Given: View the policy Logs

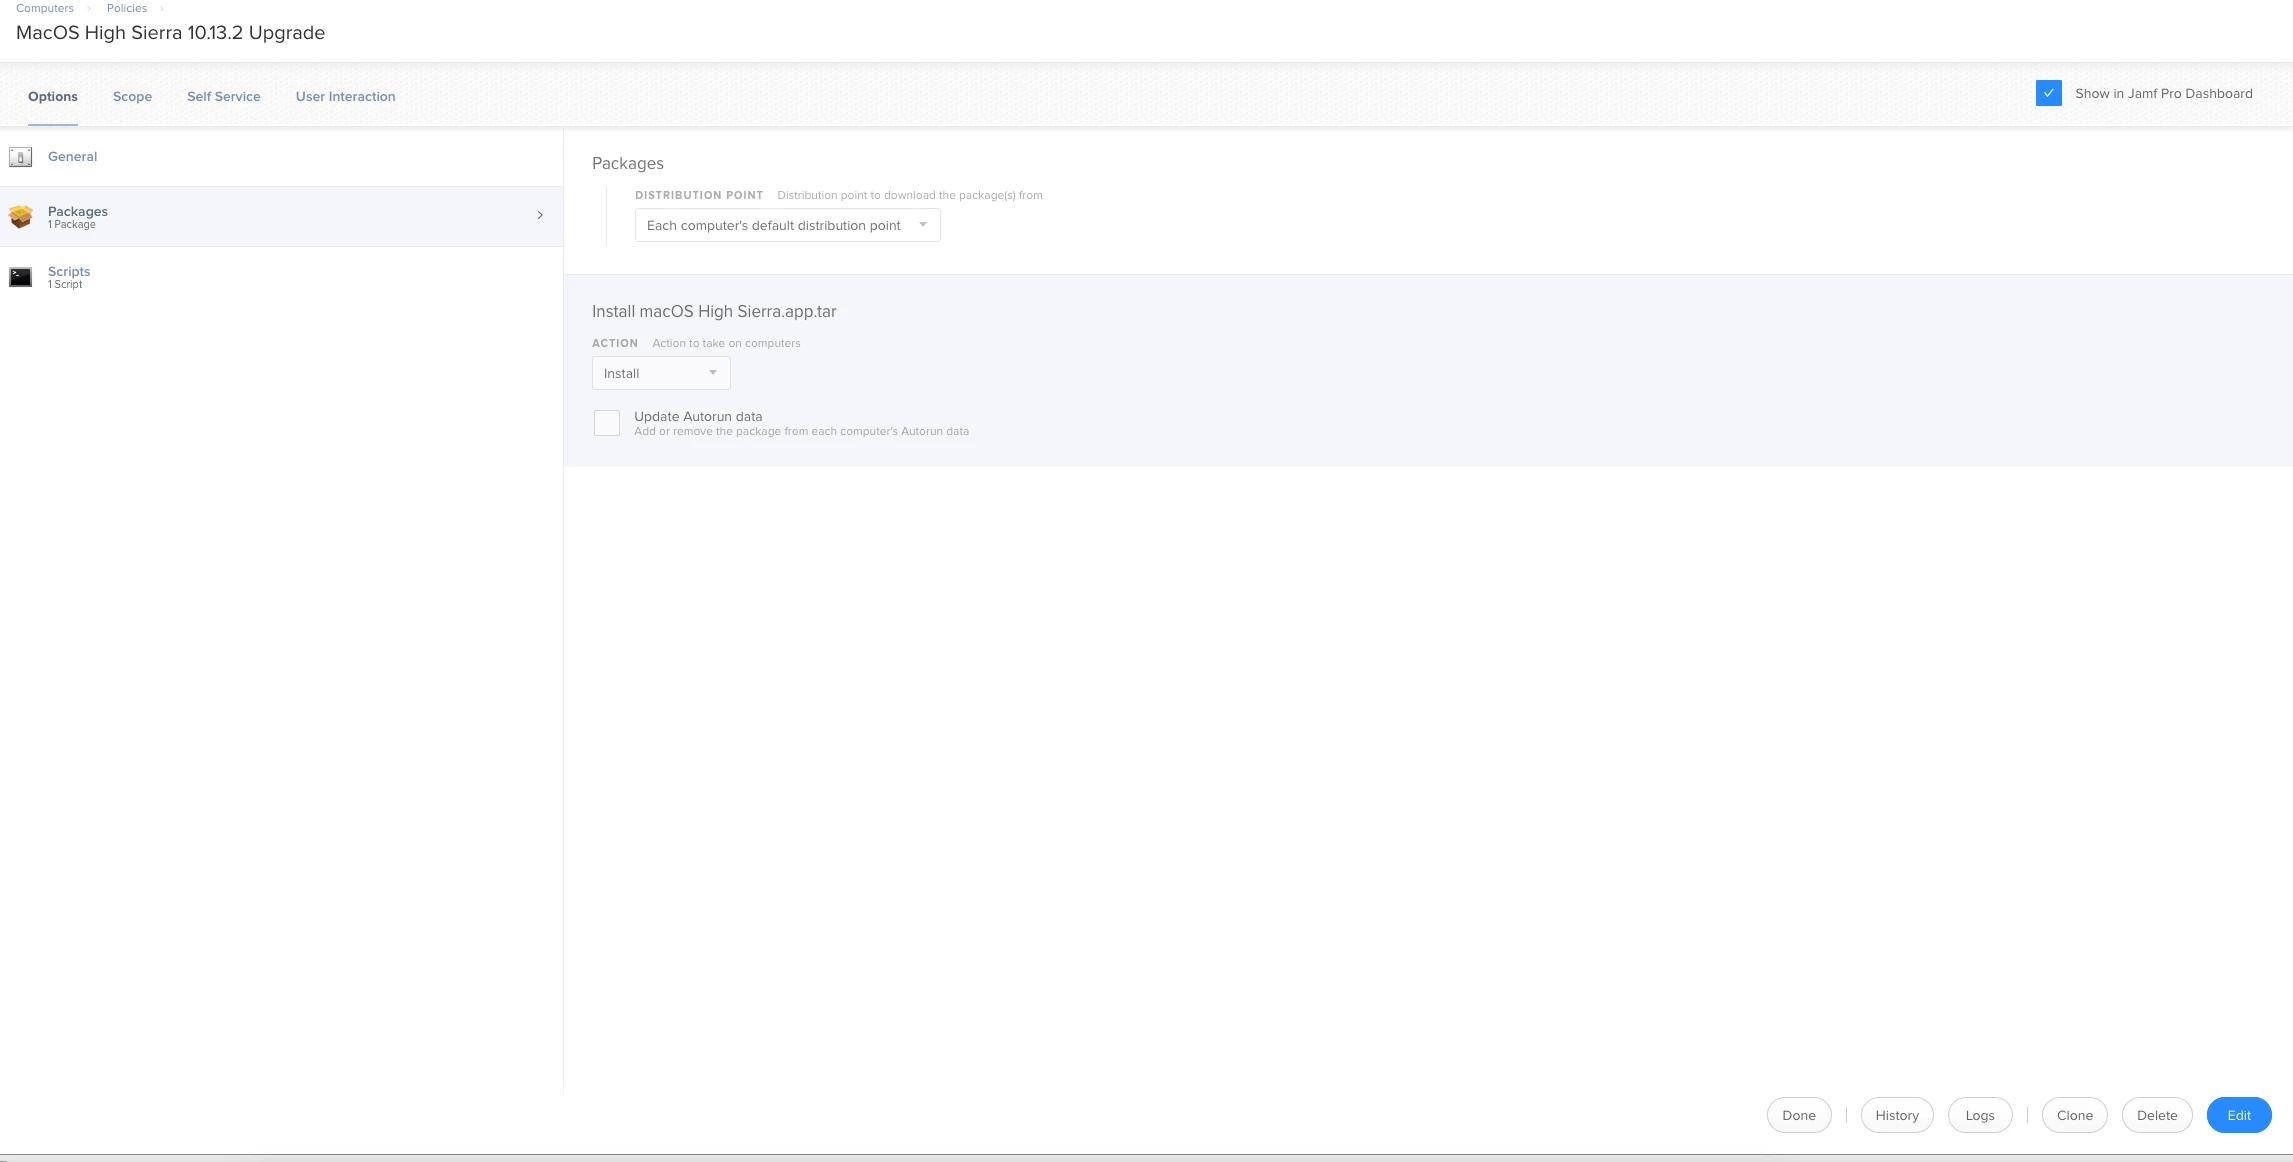Looking at the screenshot, I should tap(1979, 1115).
